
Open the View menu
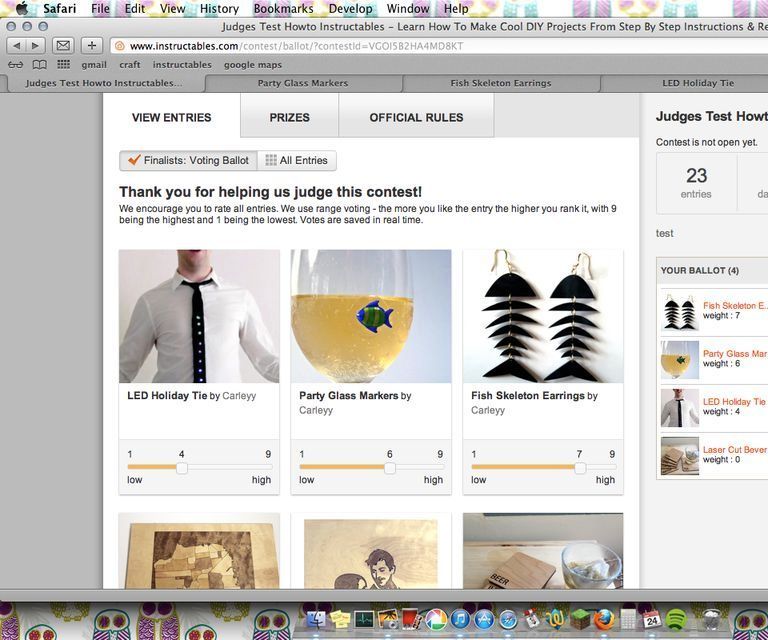click(x=172, y=8)
